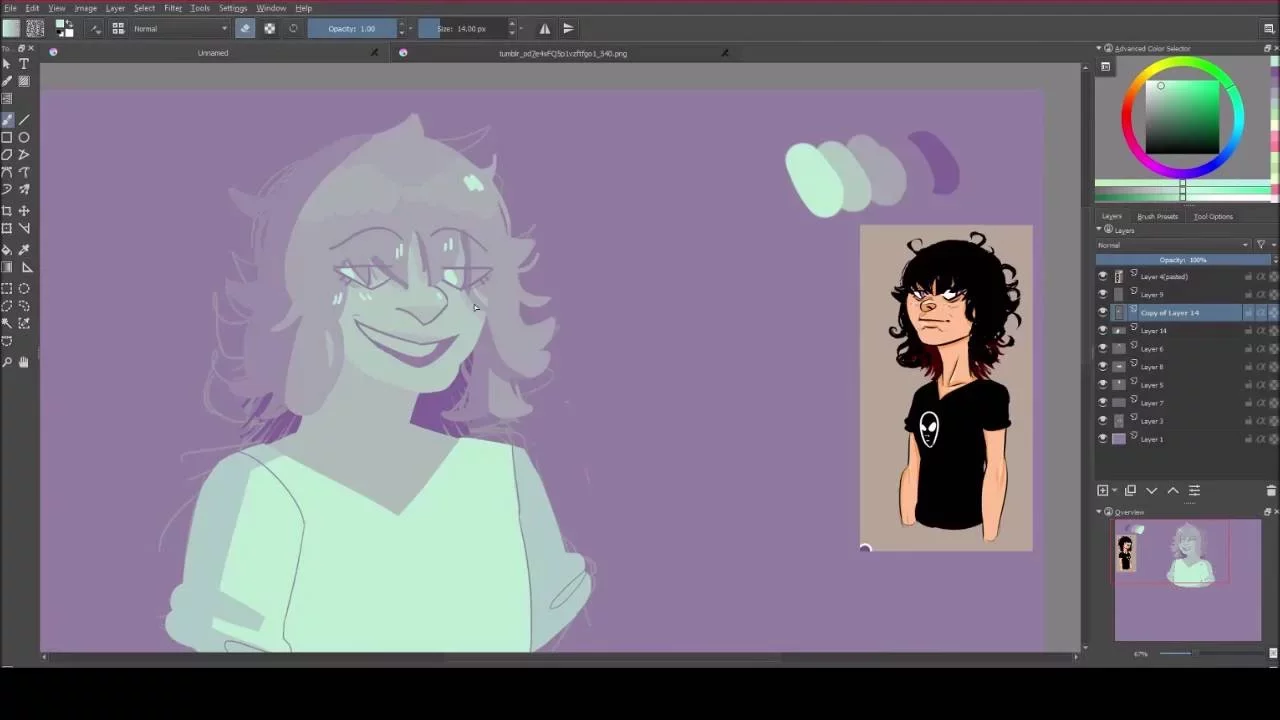This screenshot has height=720, width=1280.
Task: Open the brush presets chooser grid icon
Action: 118,28
